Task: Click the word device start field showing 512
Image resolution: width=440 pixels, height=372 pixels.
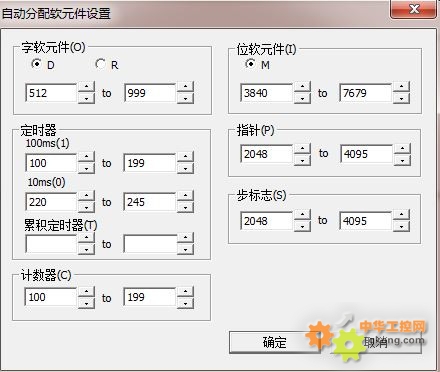Action: (x=51, y=93)
